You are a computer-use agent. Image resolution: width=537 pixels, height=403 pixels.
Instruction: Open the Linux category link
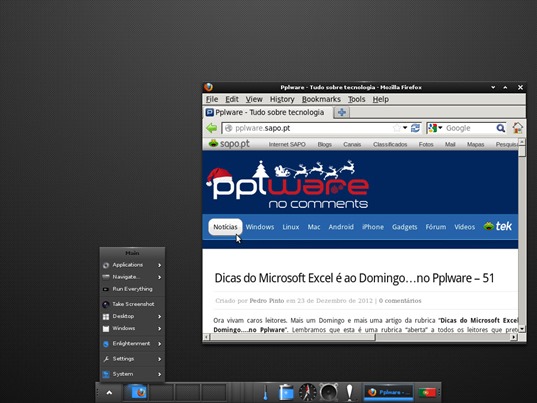[291, 227]
